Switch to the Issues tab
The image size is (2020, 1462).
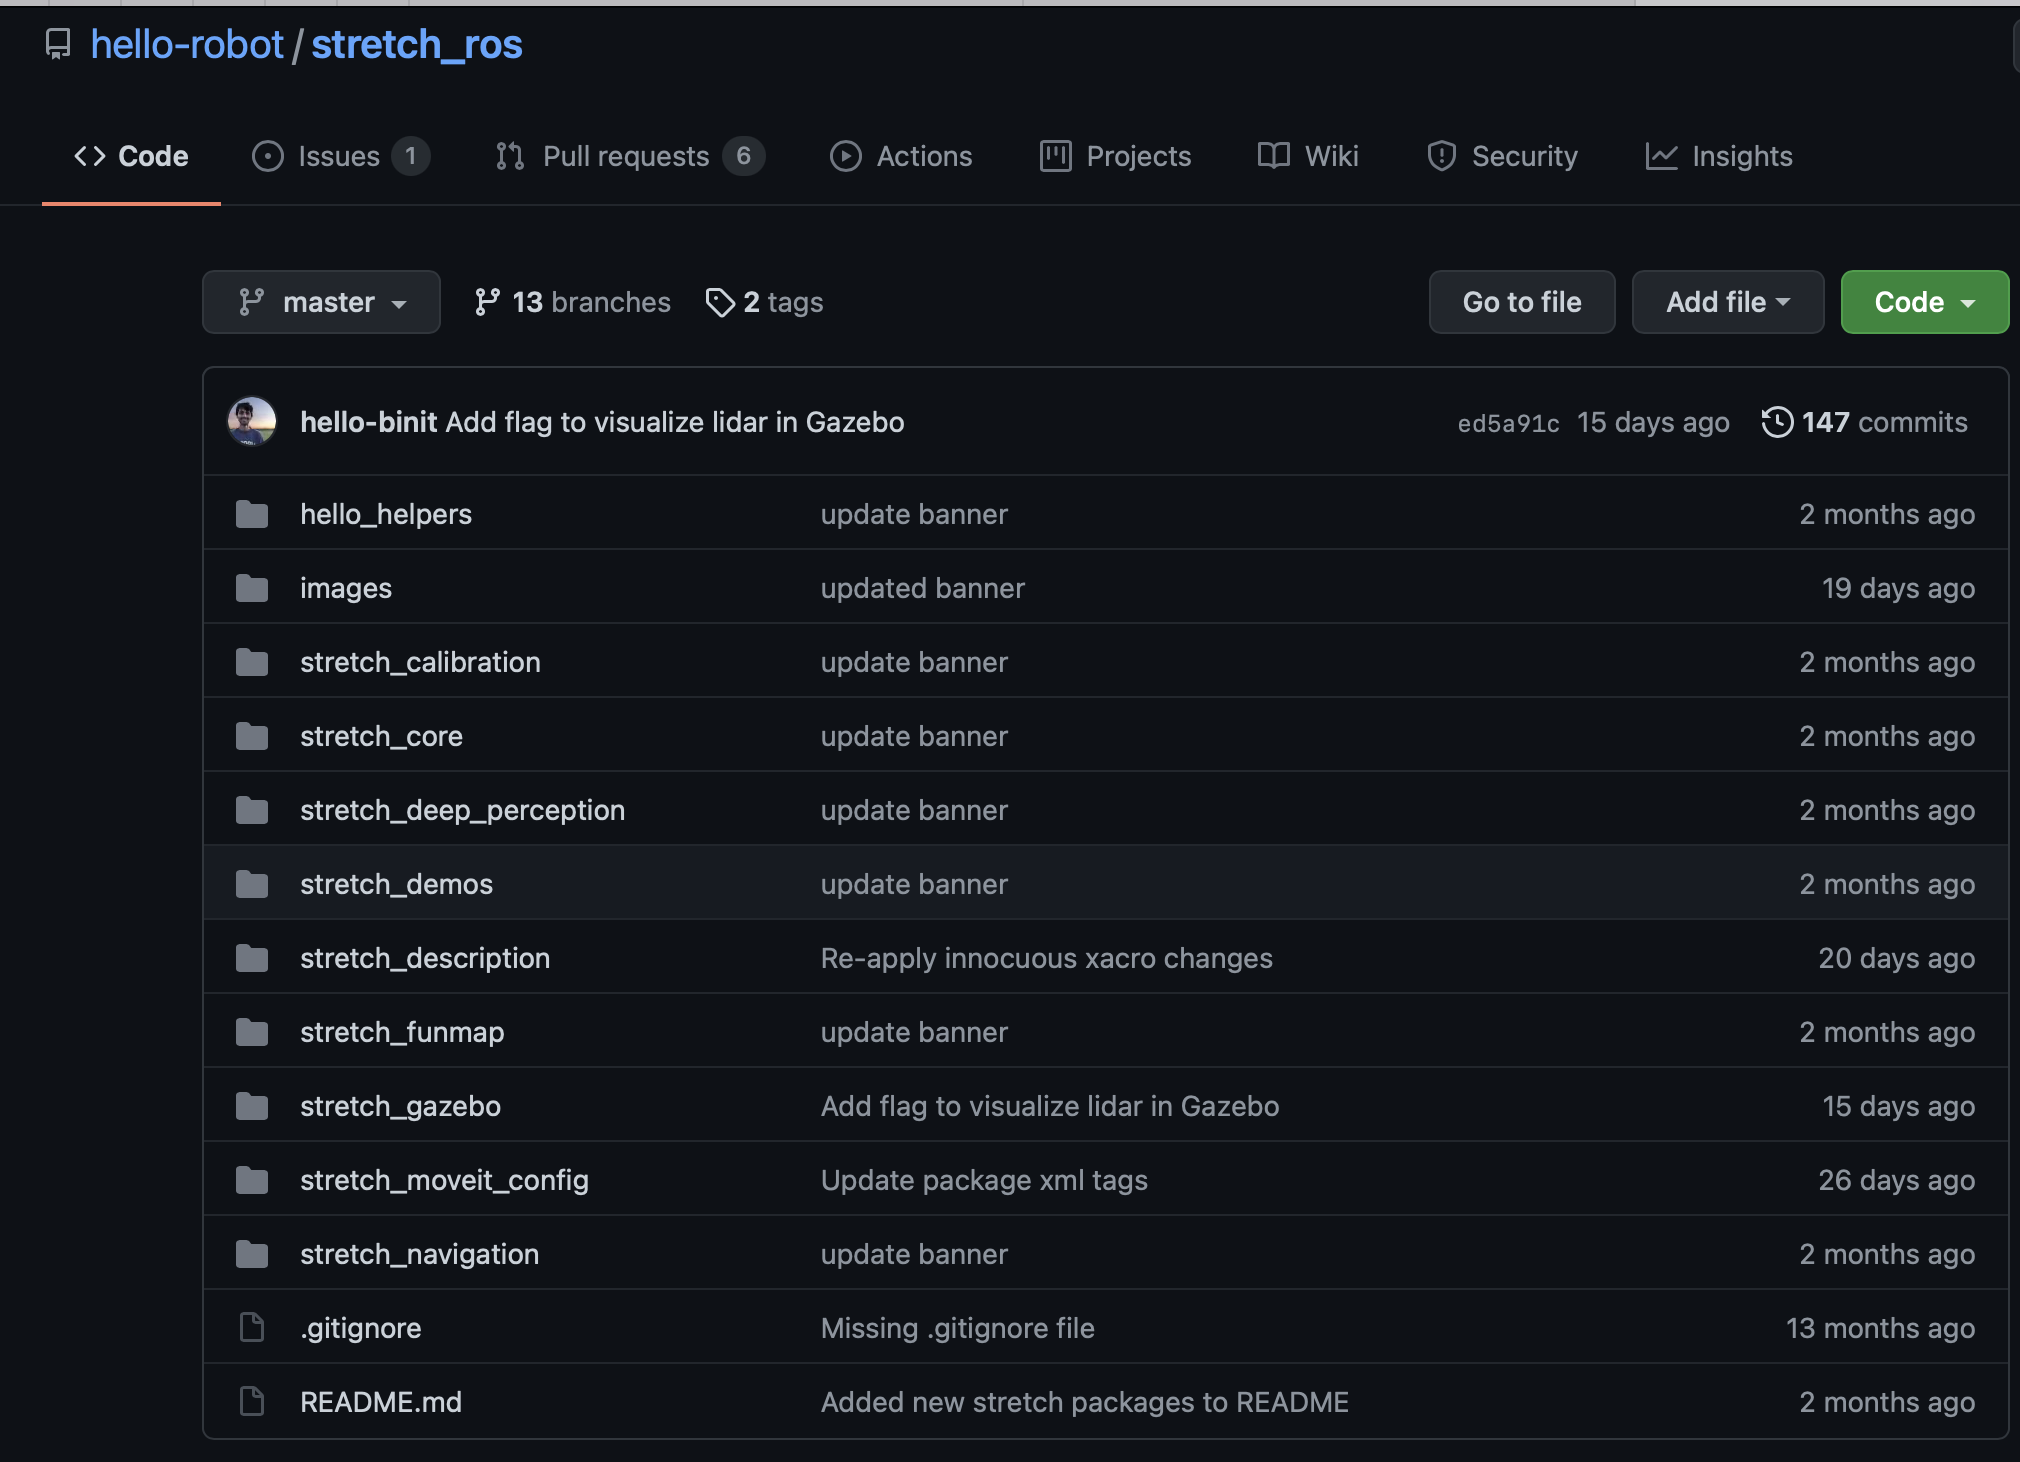coord(339,156)
